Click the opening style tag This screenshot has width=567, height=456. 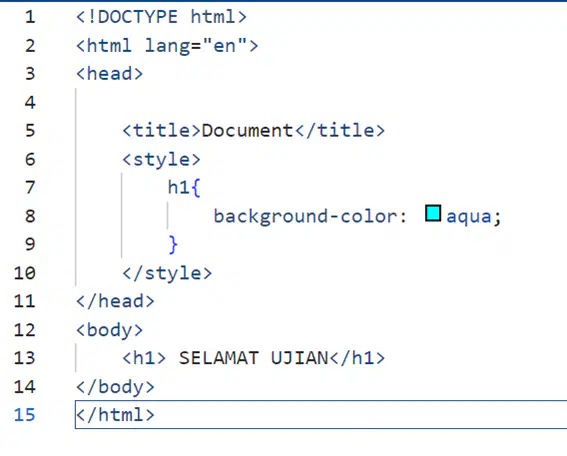coord(161,159)
